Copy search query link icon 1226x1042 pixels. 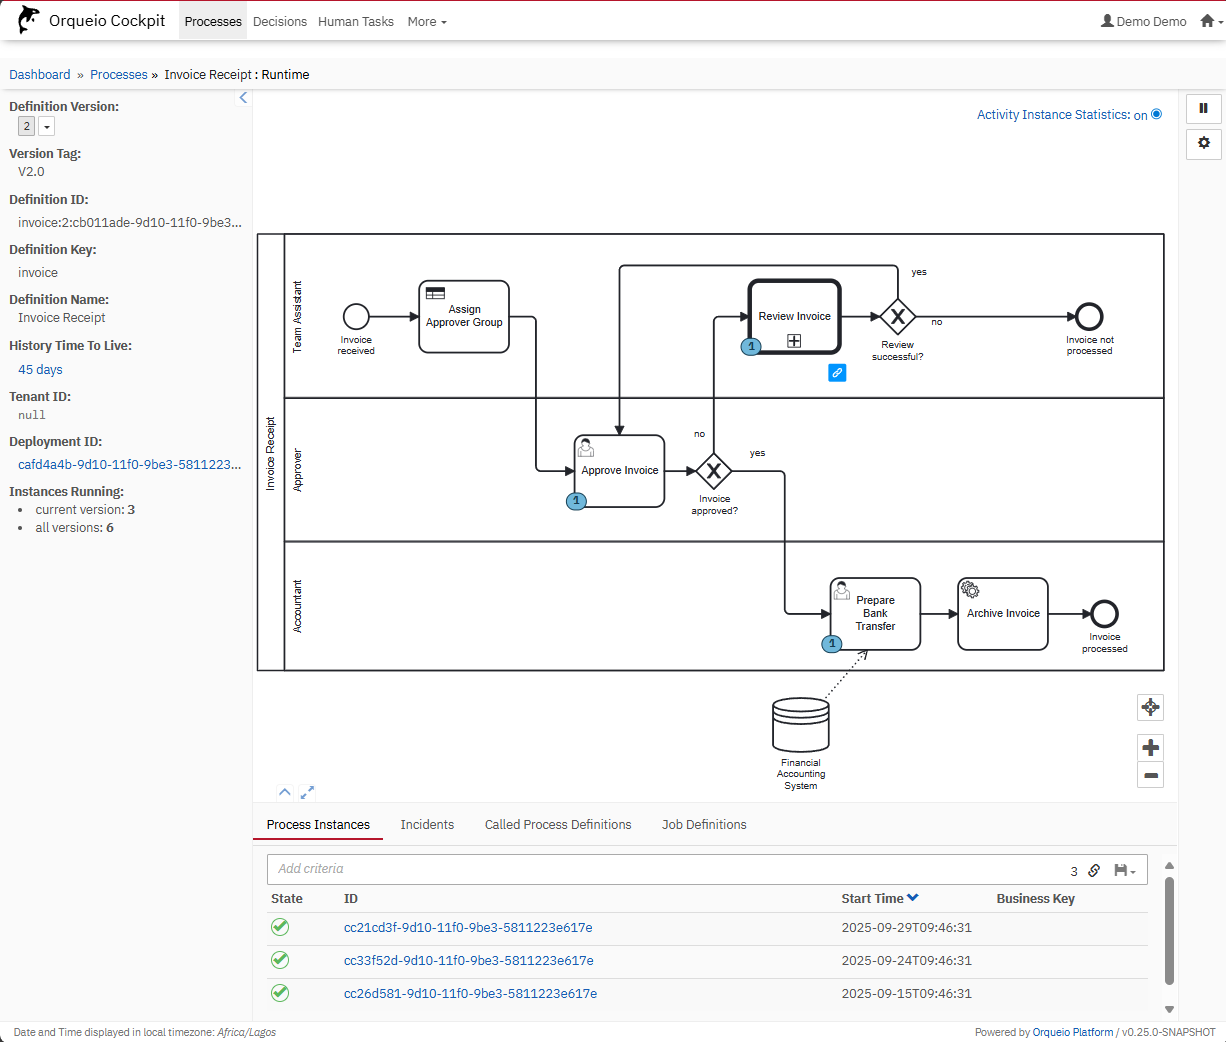(1094, 870)
